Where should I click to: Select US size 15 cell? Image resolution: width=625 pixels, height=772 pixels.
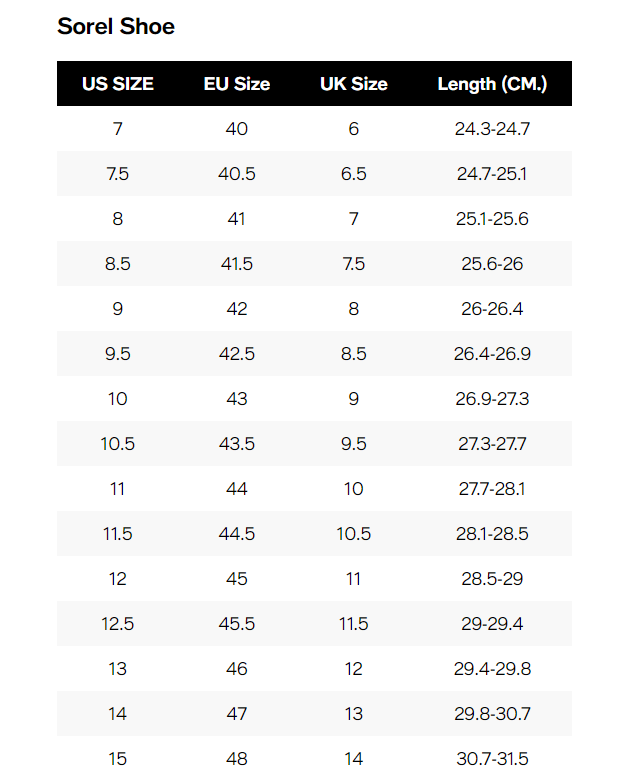pos(118,758)
